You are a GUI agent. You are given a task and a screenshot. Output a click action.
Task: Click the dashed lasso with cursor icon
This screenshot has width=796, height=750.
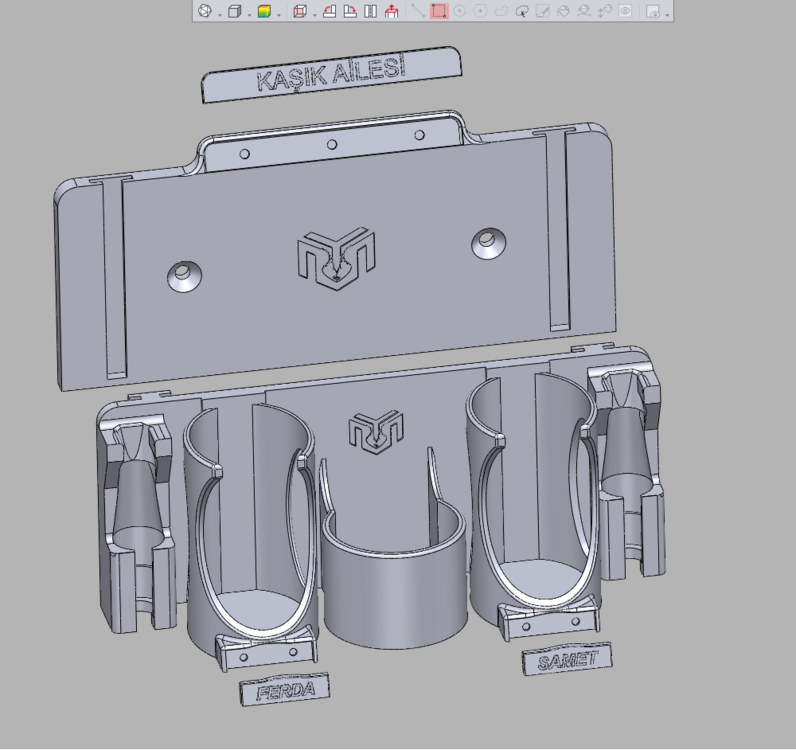pos(521,11)
